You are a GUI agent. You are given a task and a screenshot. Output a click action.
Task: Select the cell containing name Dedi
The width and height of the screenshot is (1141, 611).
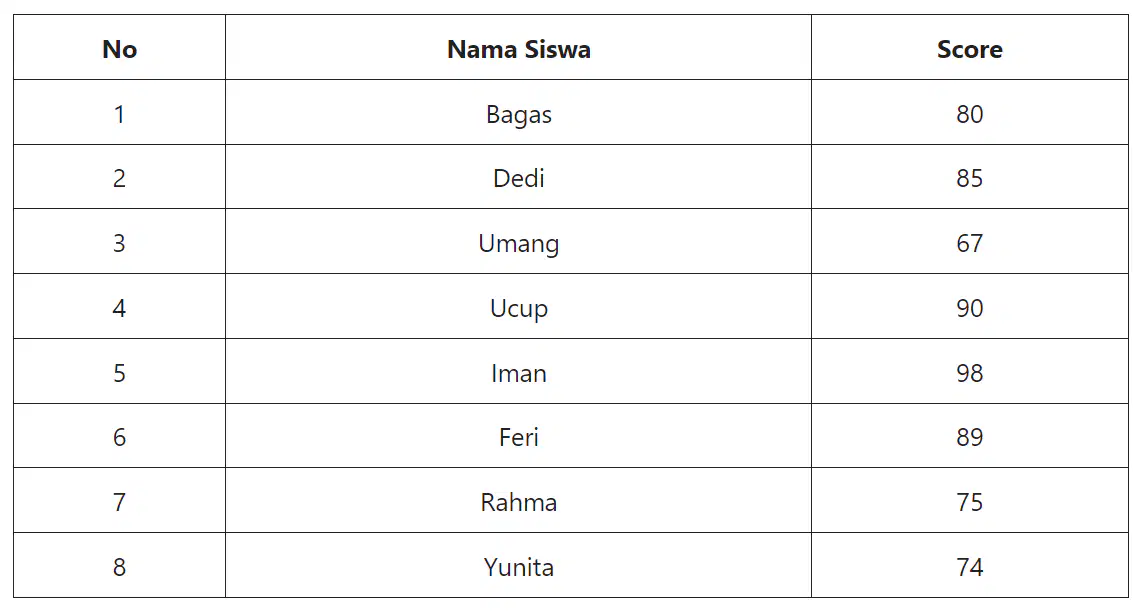coord(518,177)
